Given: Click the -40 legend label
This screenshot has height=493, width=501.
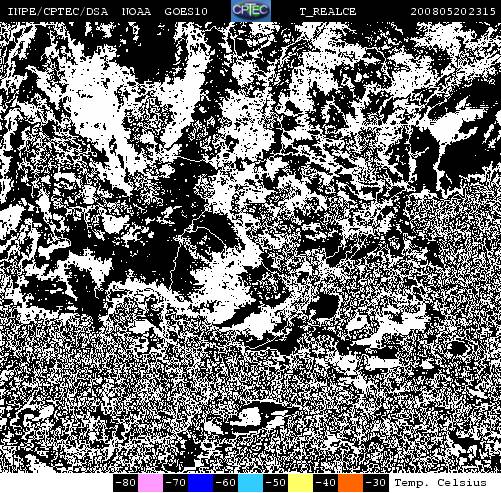Looking at the screenshot, I should click(325, 483).
